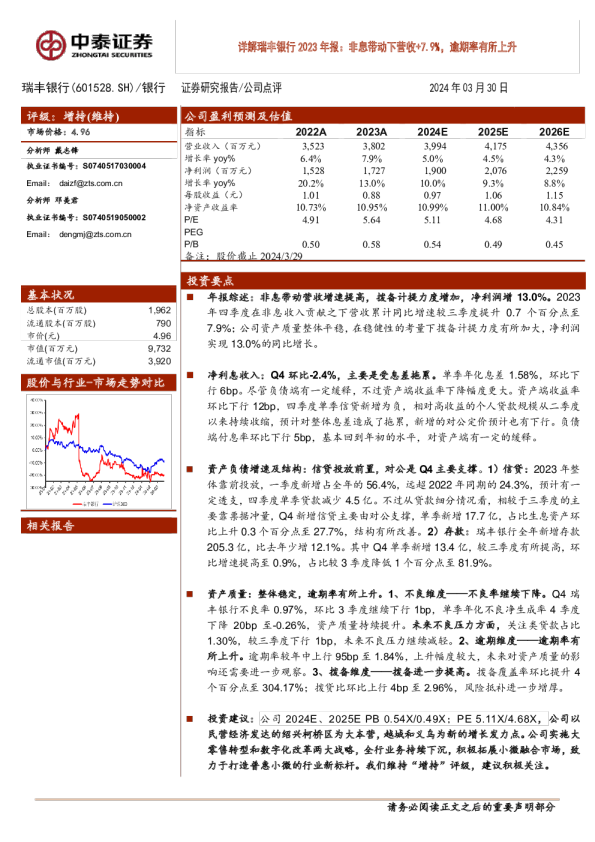Click the 市价(元) row label

pos(43,336)
